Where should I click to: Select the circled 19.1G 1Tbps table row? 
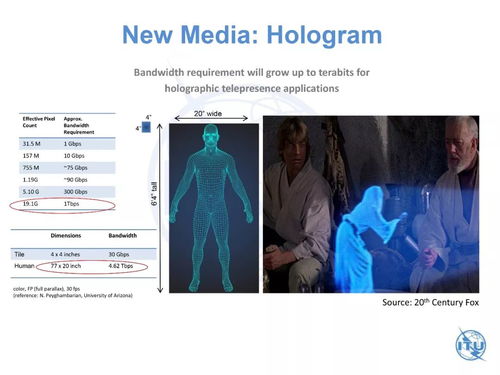click(63, 204)
